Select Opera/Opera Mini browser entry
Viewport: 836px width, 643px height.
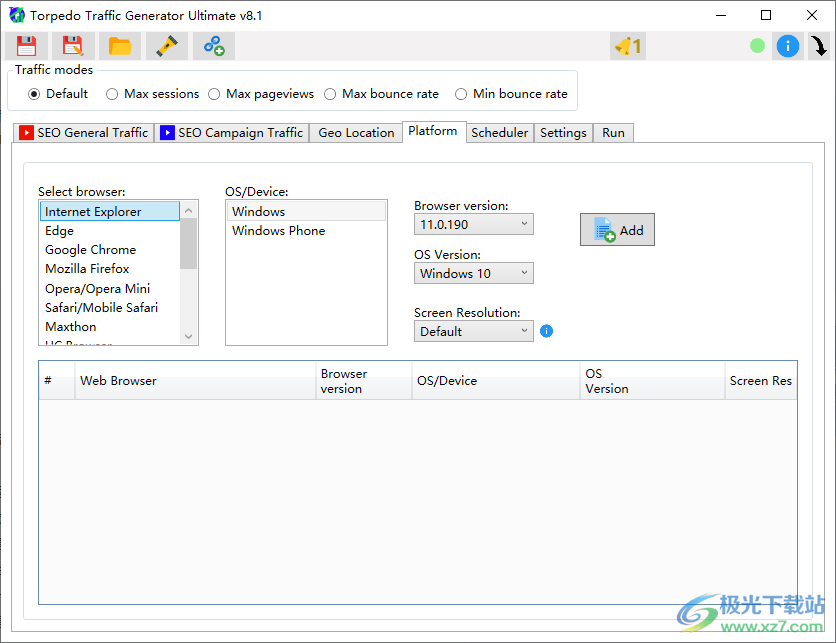pyautogui.click(x=110, y=288)
